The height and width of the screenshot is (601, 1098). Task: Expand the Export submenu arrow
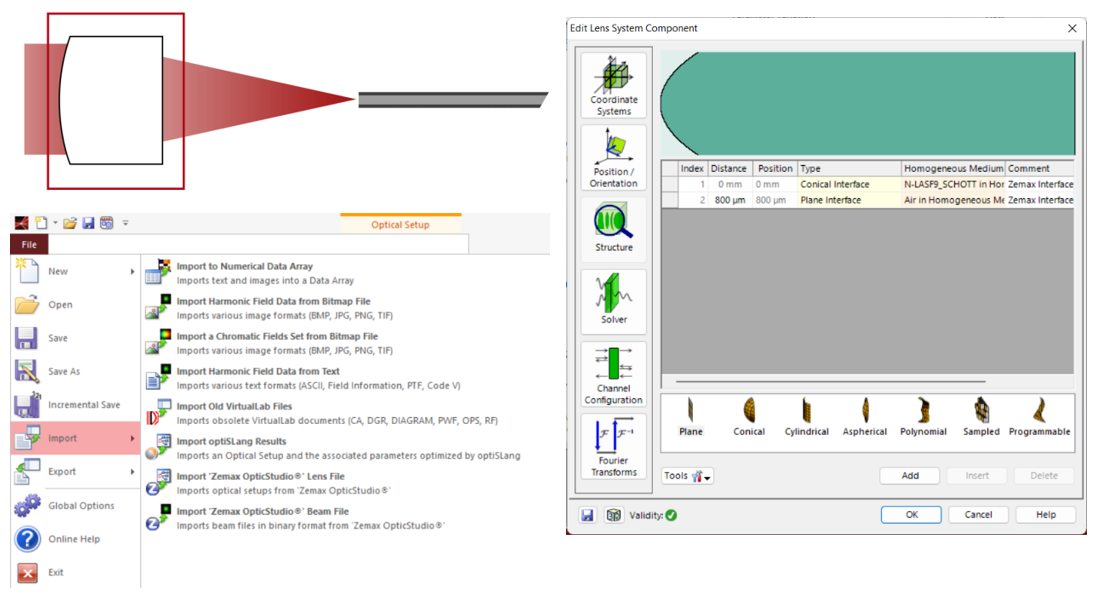click(x=132, y=471)
